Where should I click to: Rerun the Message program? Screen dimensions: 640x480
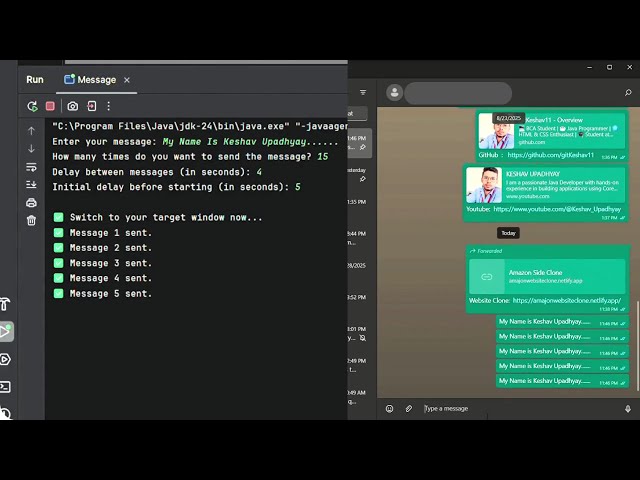click(x=32, y=107)
